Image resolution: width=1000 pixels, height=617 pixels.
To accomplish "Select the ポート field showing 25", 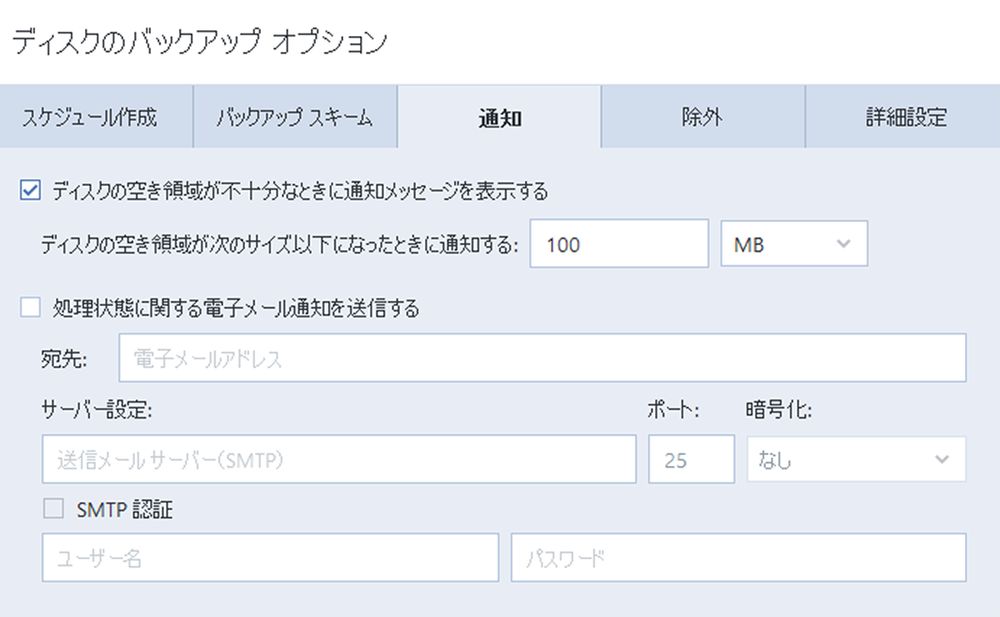I will coord(691,459).
